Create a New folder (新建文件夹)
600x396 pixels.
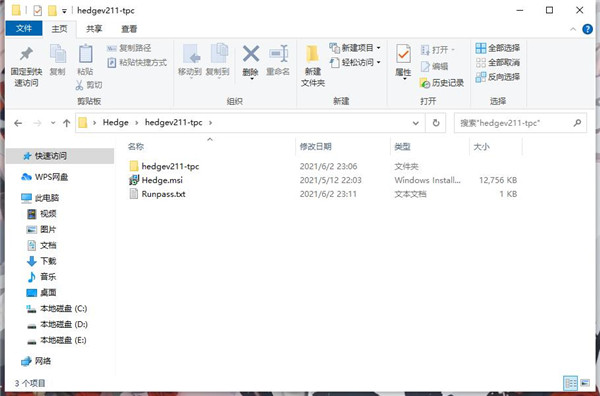pos(312,66)
